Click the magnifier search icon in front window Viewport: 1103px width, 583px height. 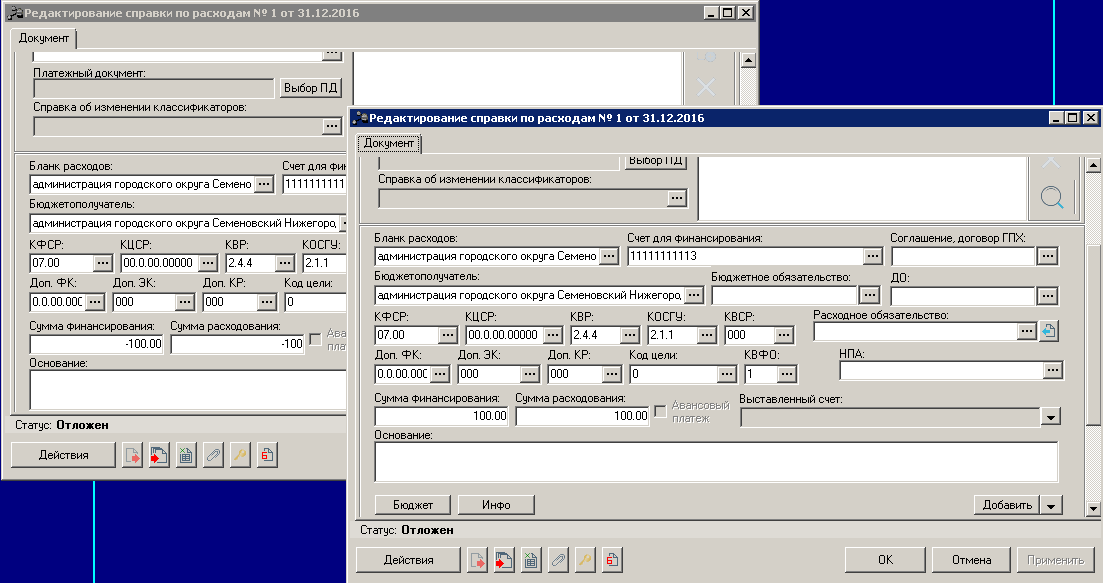(x=1051, y=198)
